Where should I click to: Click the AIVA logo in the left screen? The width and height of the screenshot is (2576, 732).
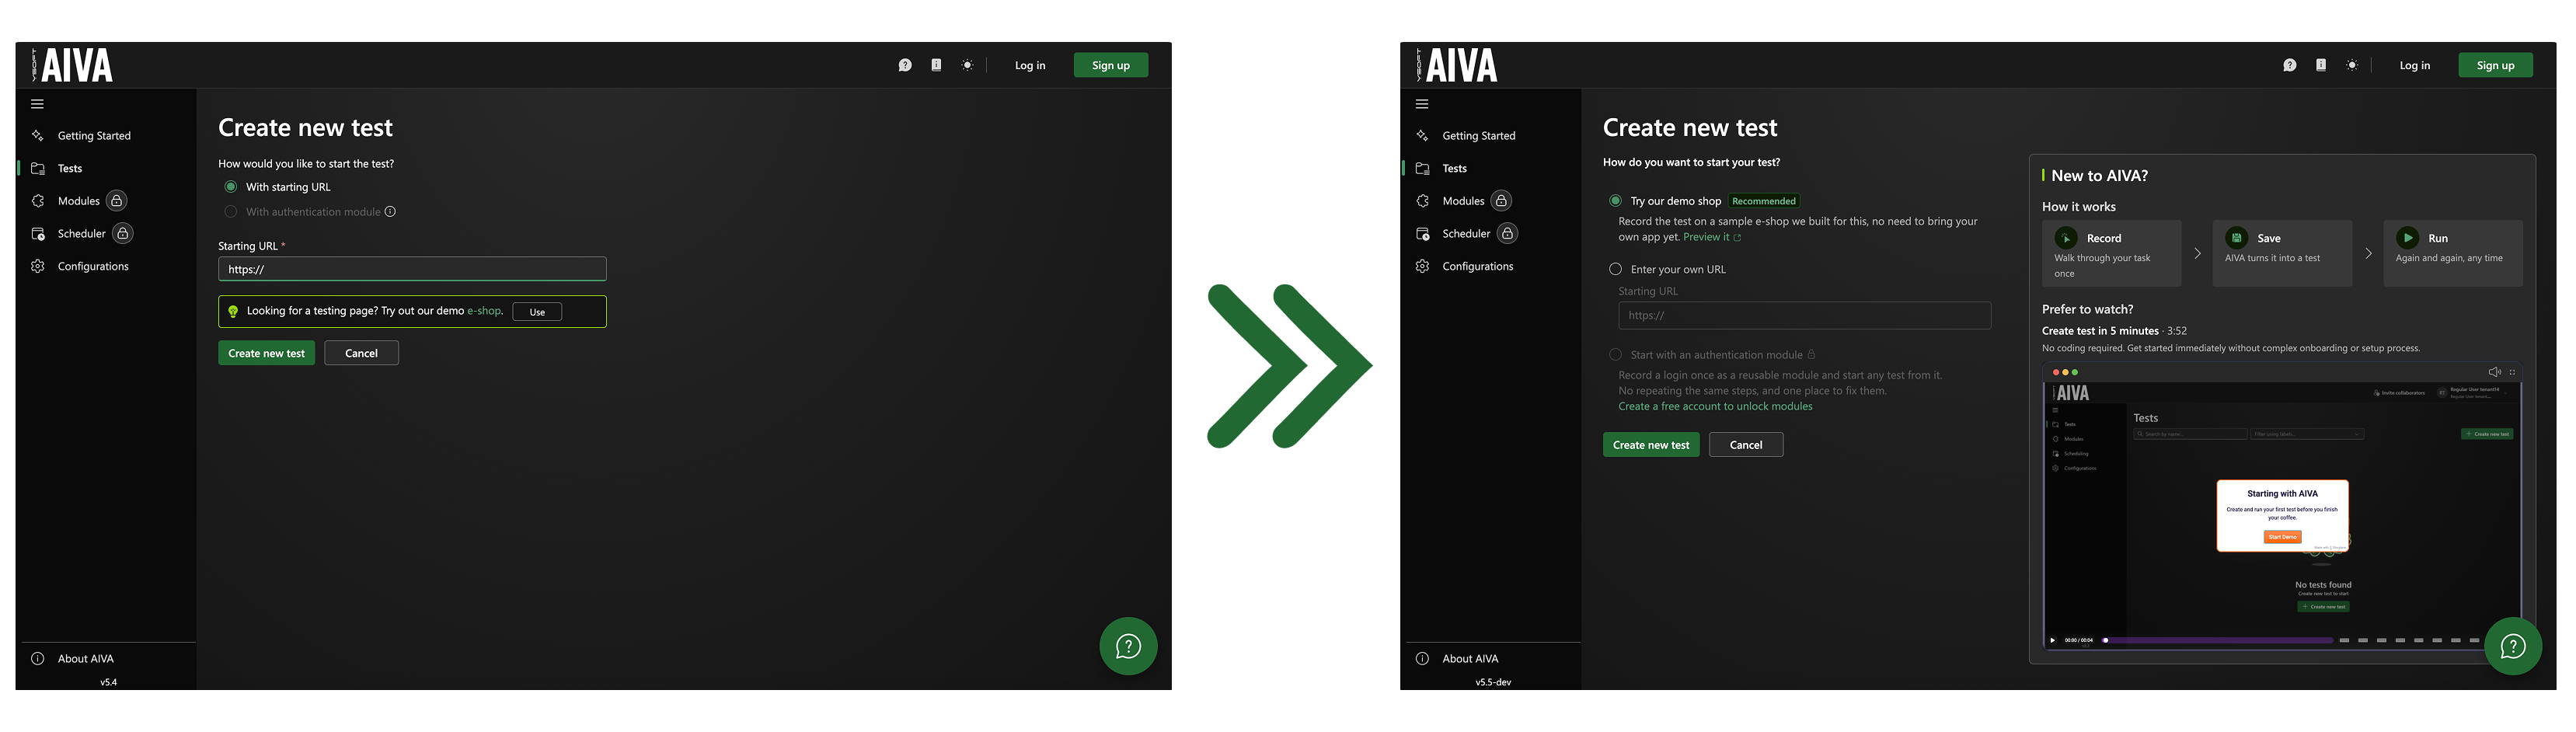(72, 65)
